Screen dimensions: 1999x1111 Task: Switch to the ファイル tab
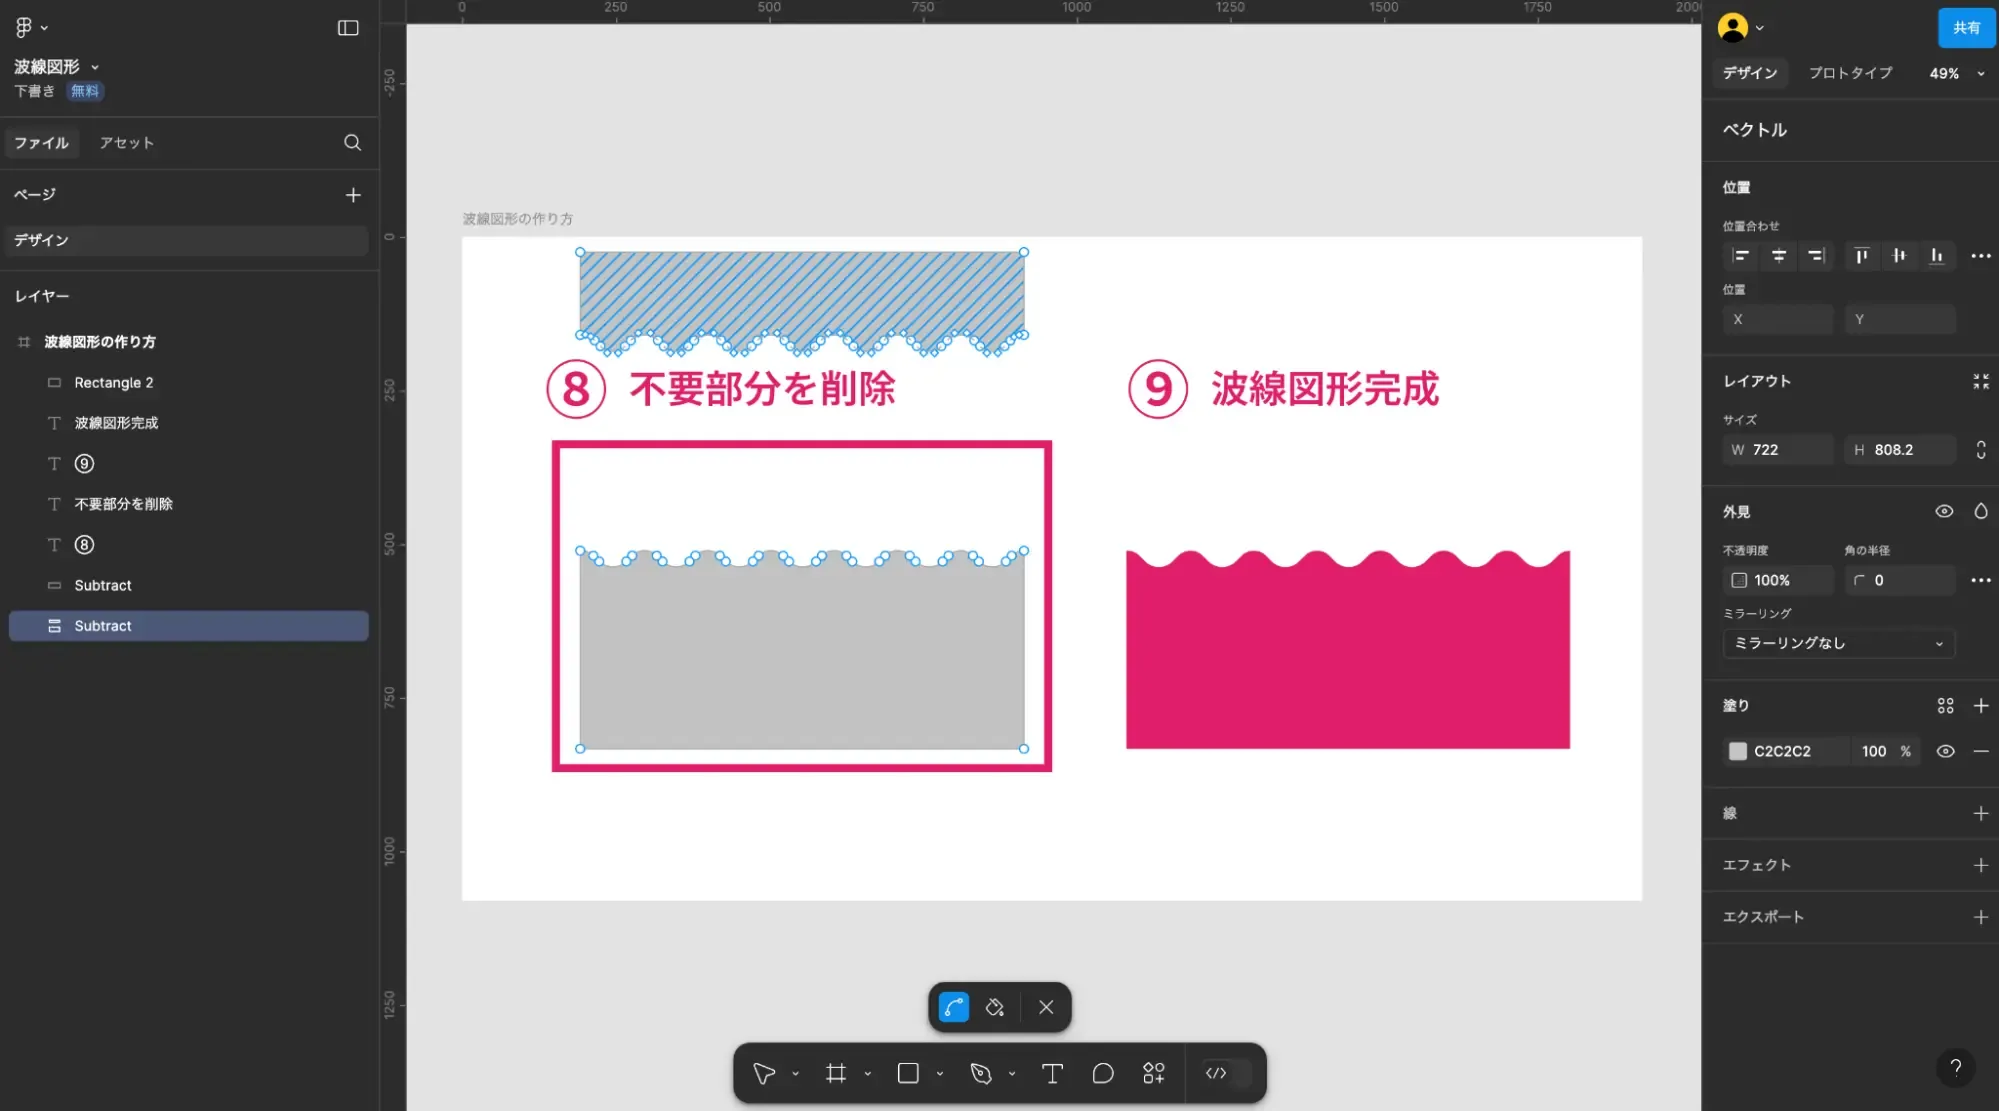pyautogui.click(x=41, y=143)
